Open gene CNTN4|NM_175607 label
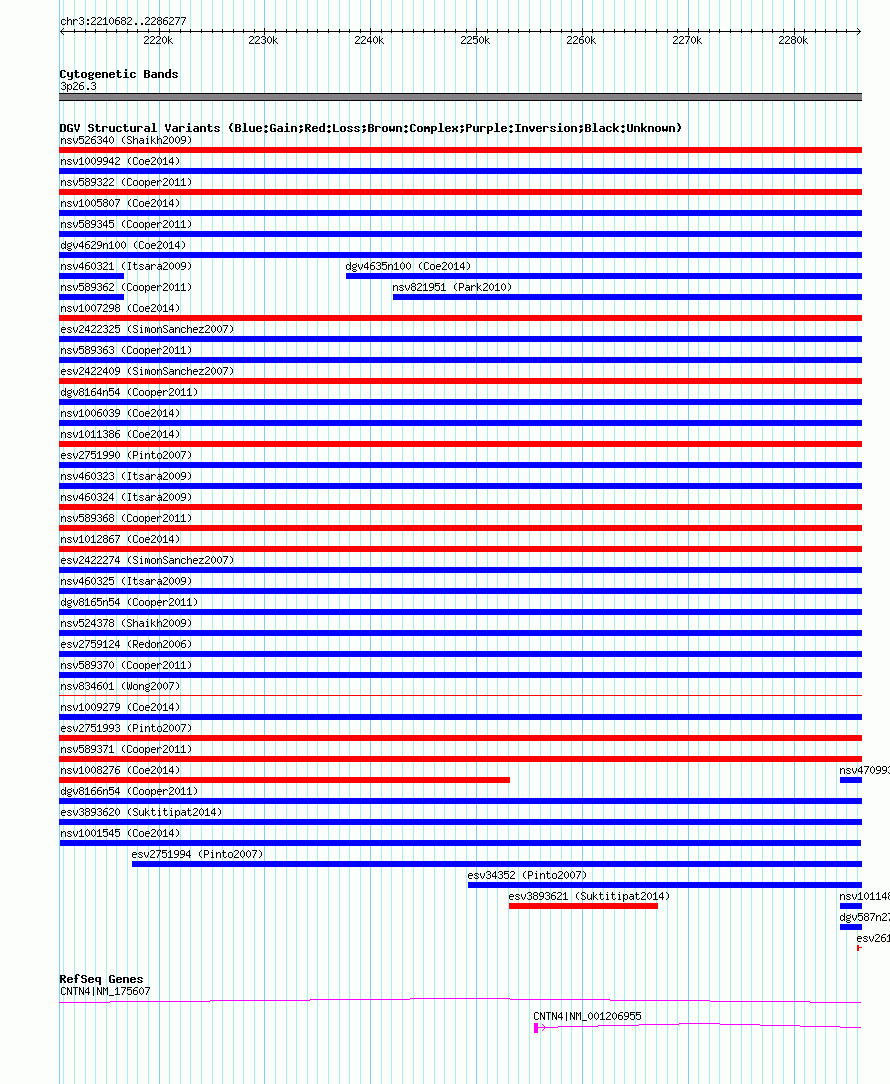890x1084 pixels. click(x=105, y=991)
